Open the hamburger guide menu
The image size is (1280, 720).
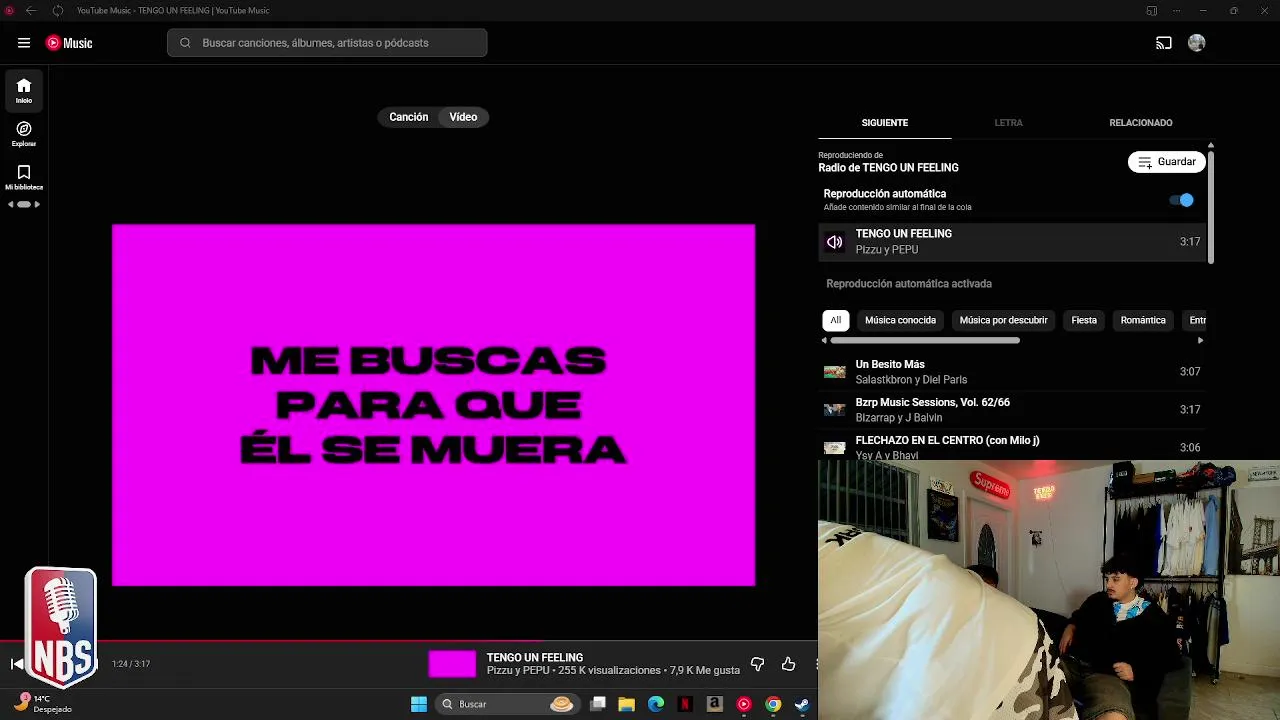(24, 43)
